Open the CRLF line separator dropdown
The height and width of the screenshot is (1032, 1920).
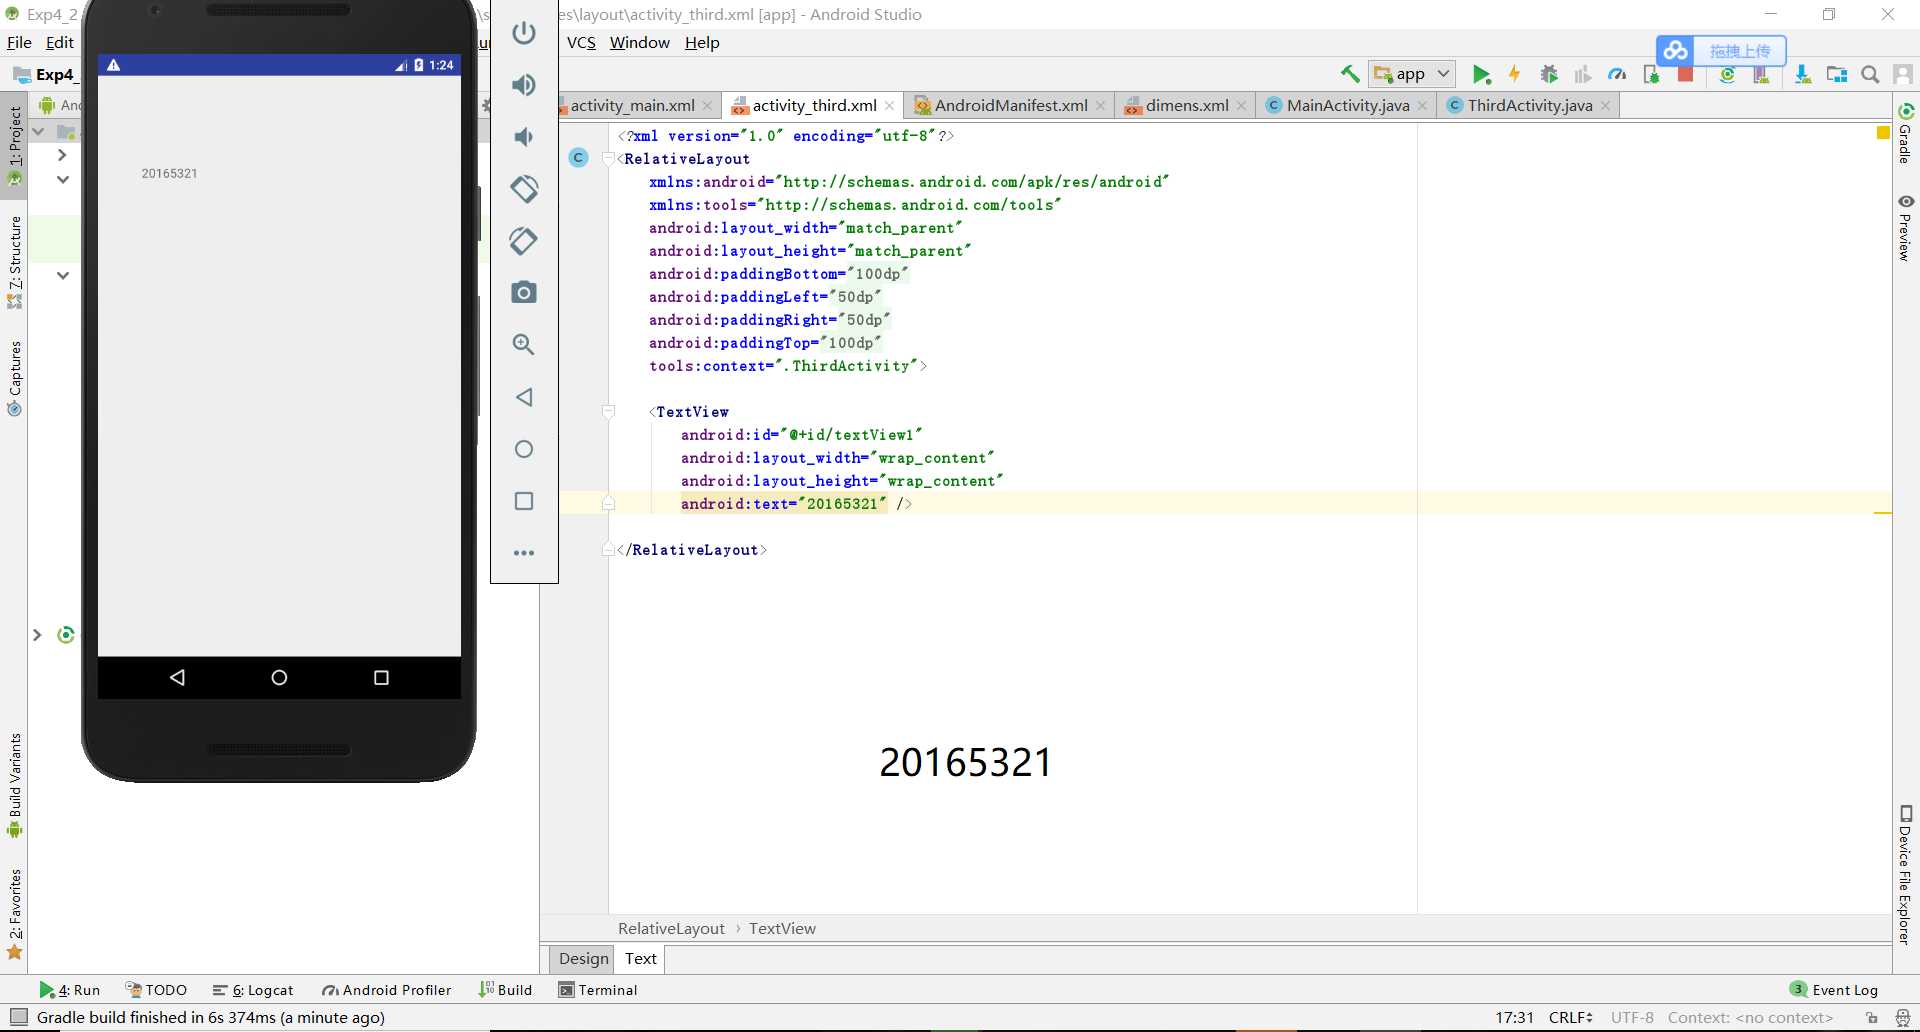(x=1570, y=1018)
